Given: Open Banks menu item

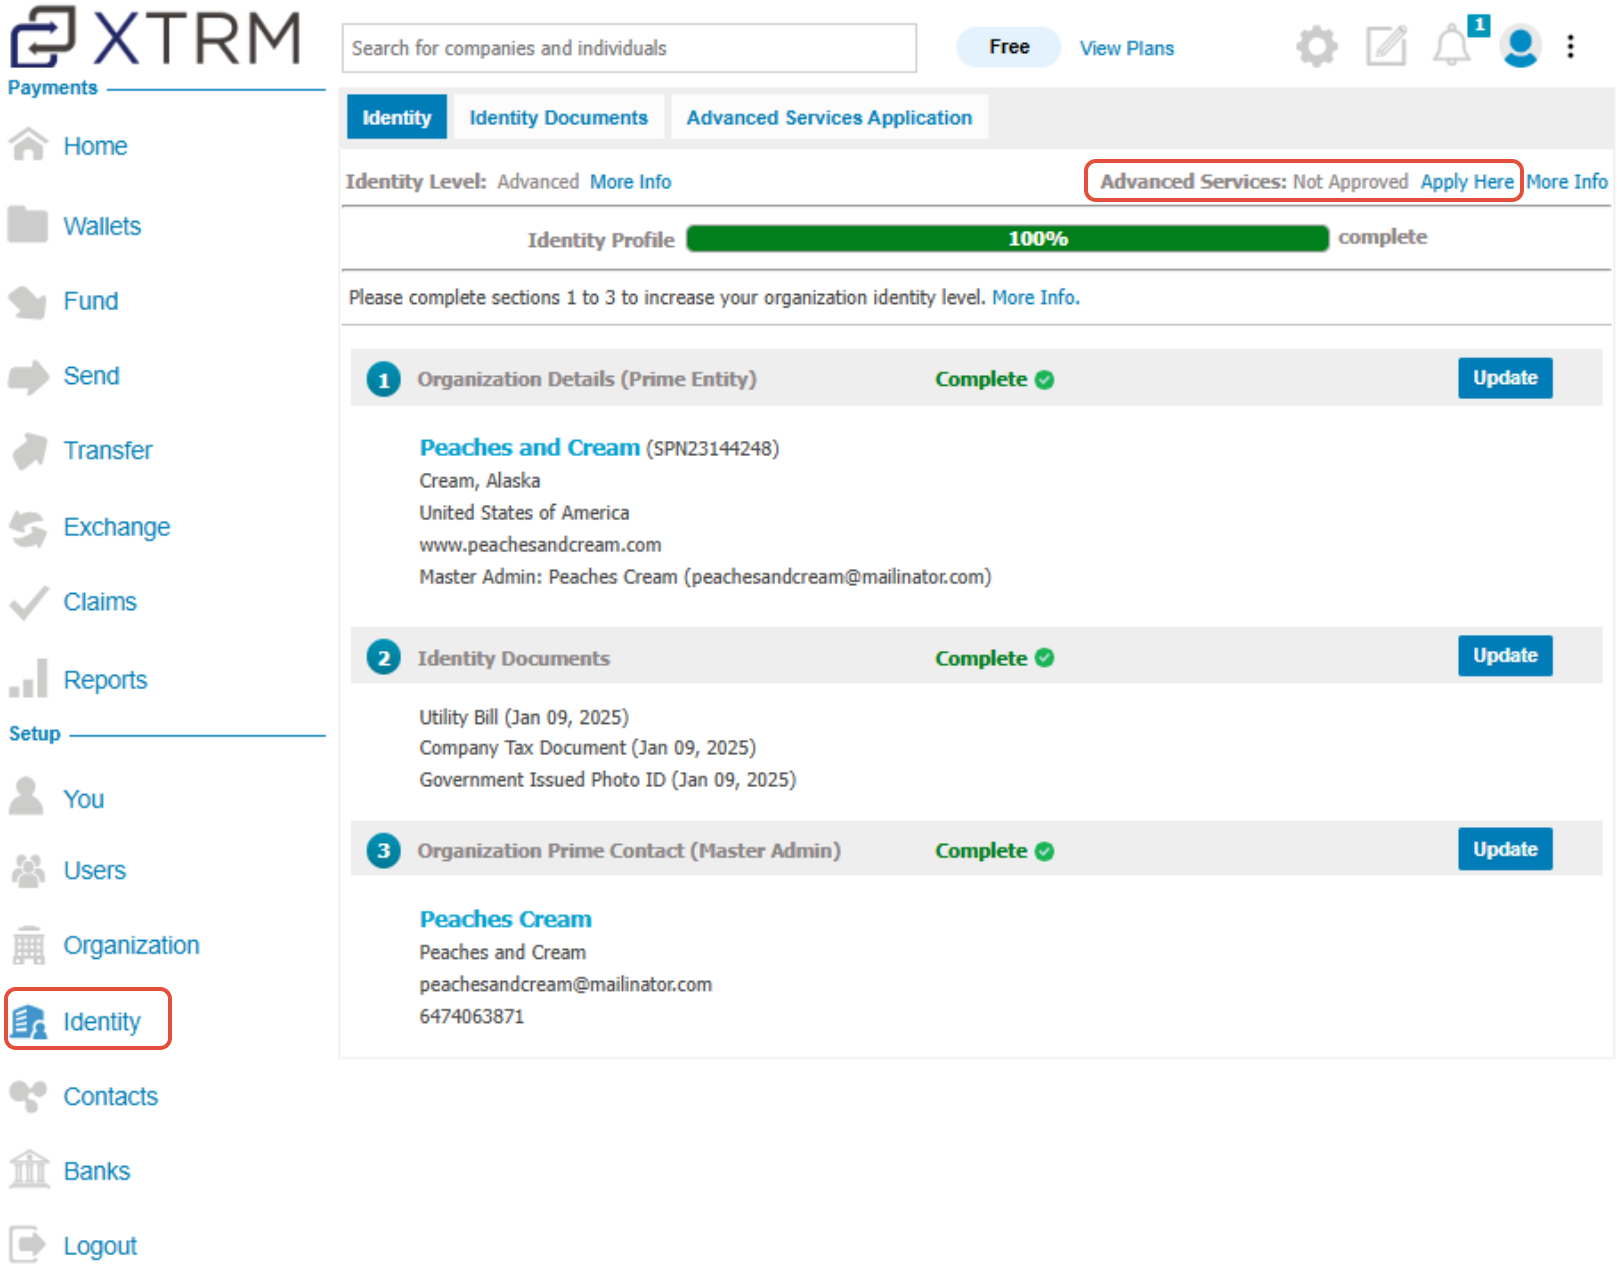Looking at the screenshot, I should click(x=97, y=1171).
